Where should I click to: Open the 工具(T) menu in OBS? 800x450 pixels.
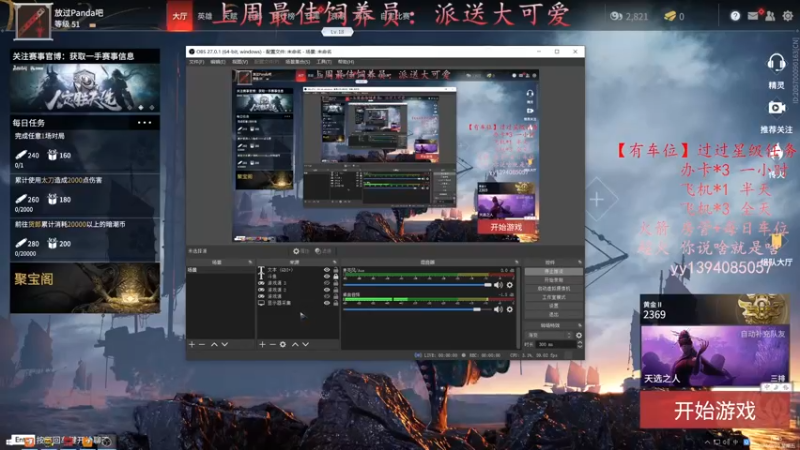(324, 62)
